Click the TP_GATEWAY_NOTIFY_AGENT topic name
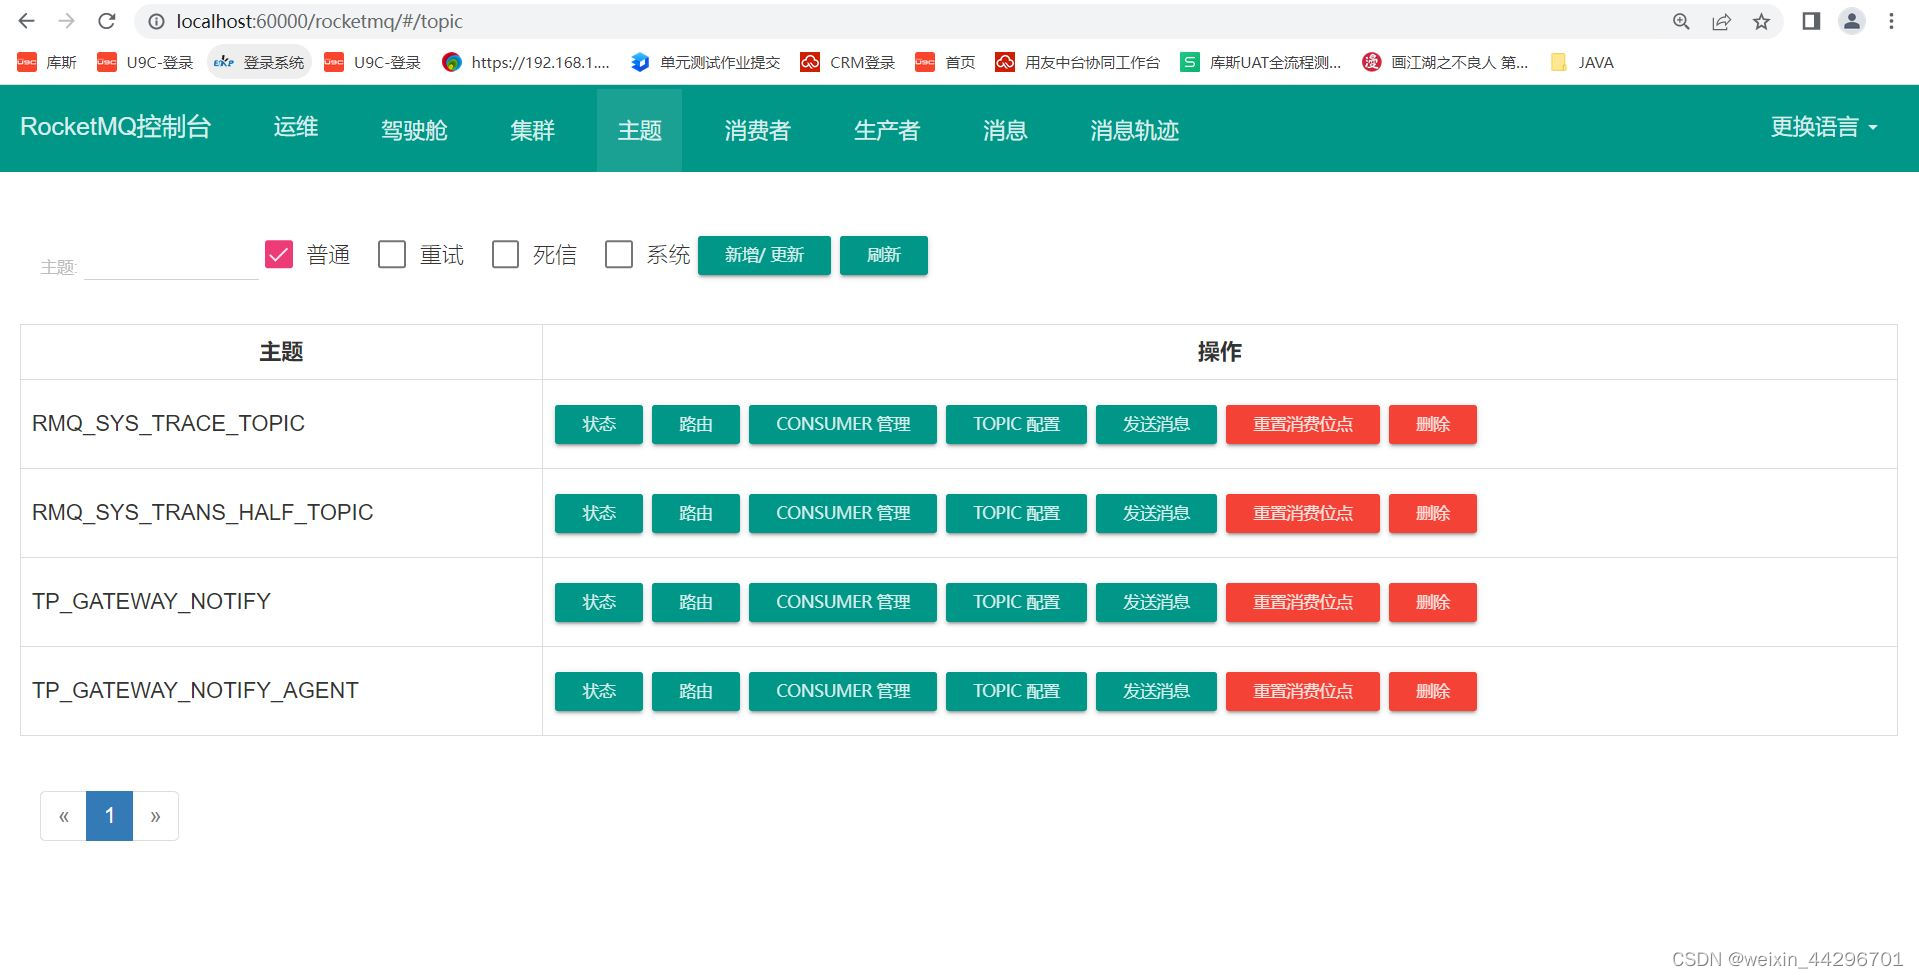Image resolution: width=1919 pixels, height=978 pixels. click(195, 690)
